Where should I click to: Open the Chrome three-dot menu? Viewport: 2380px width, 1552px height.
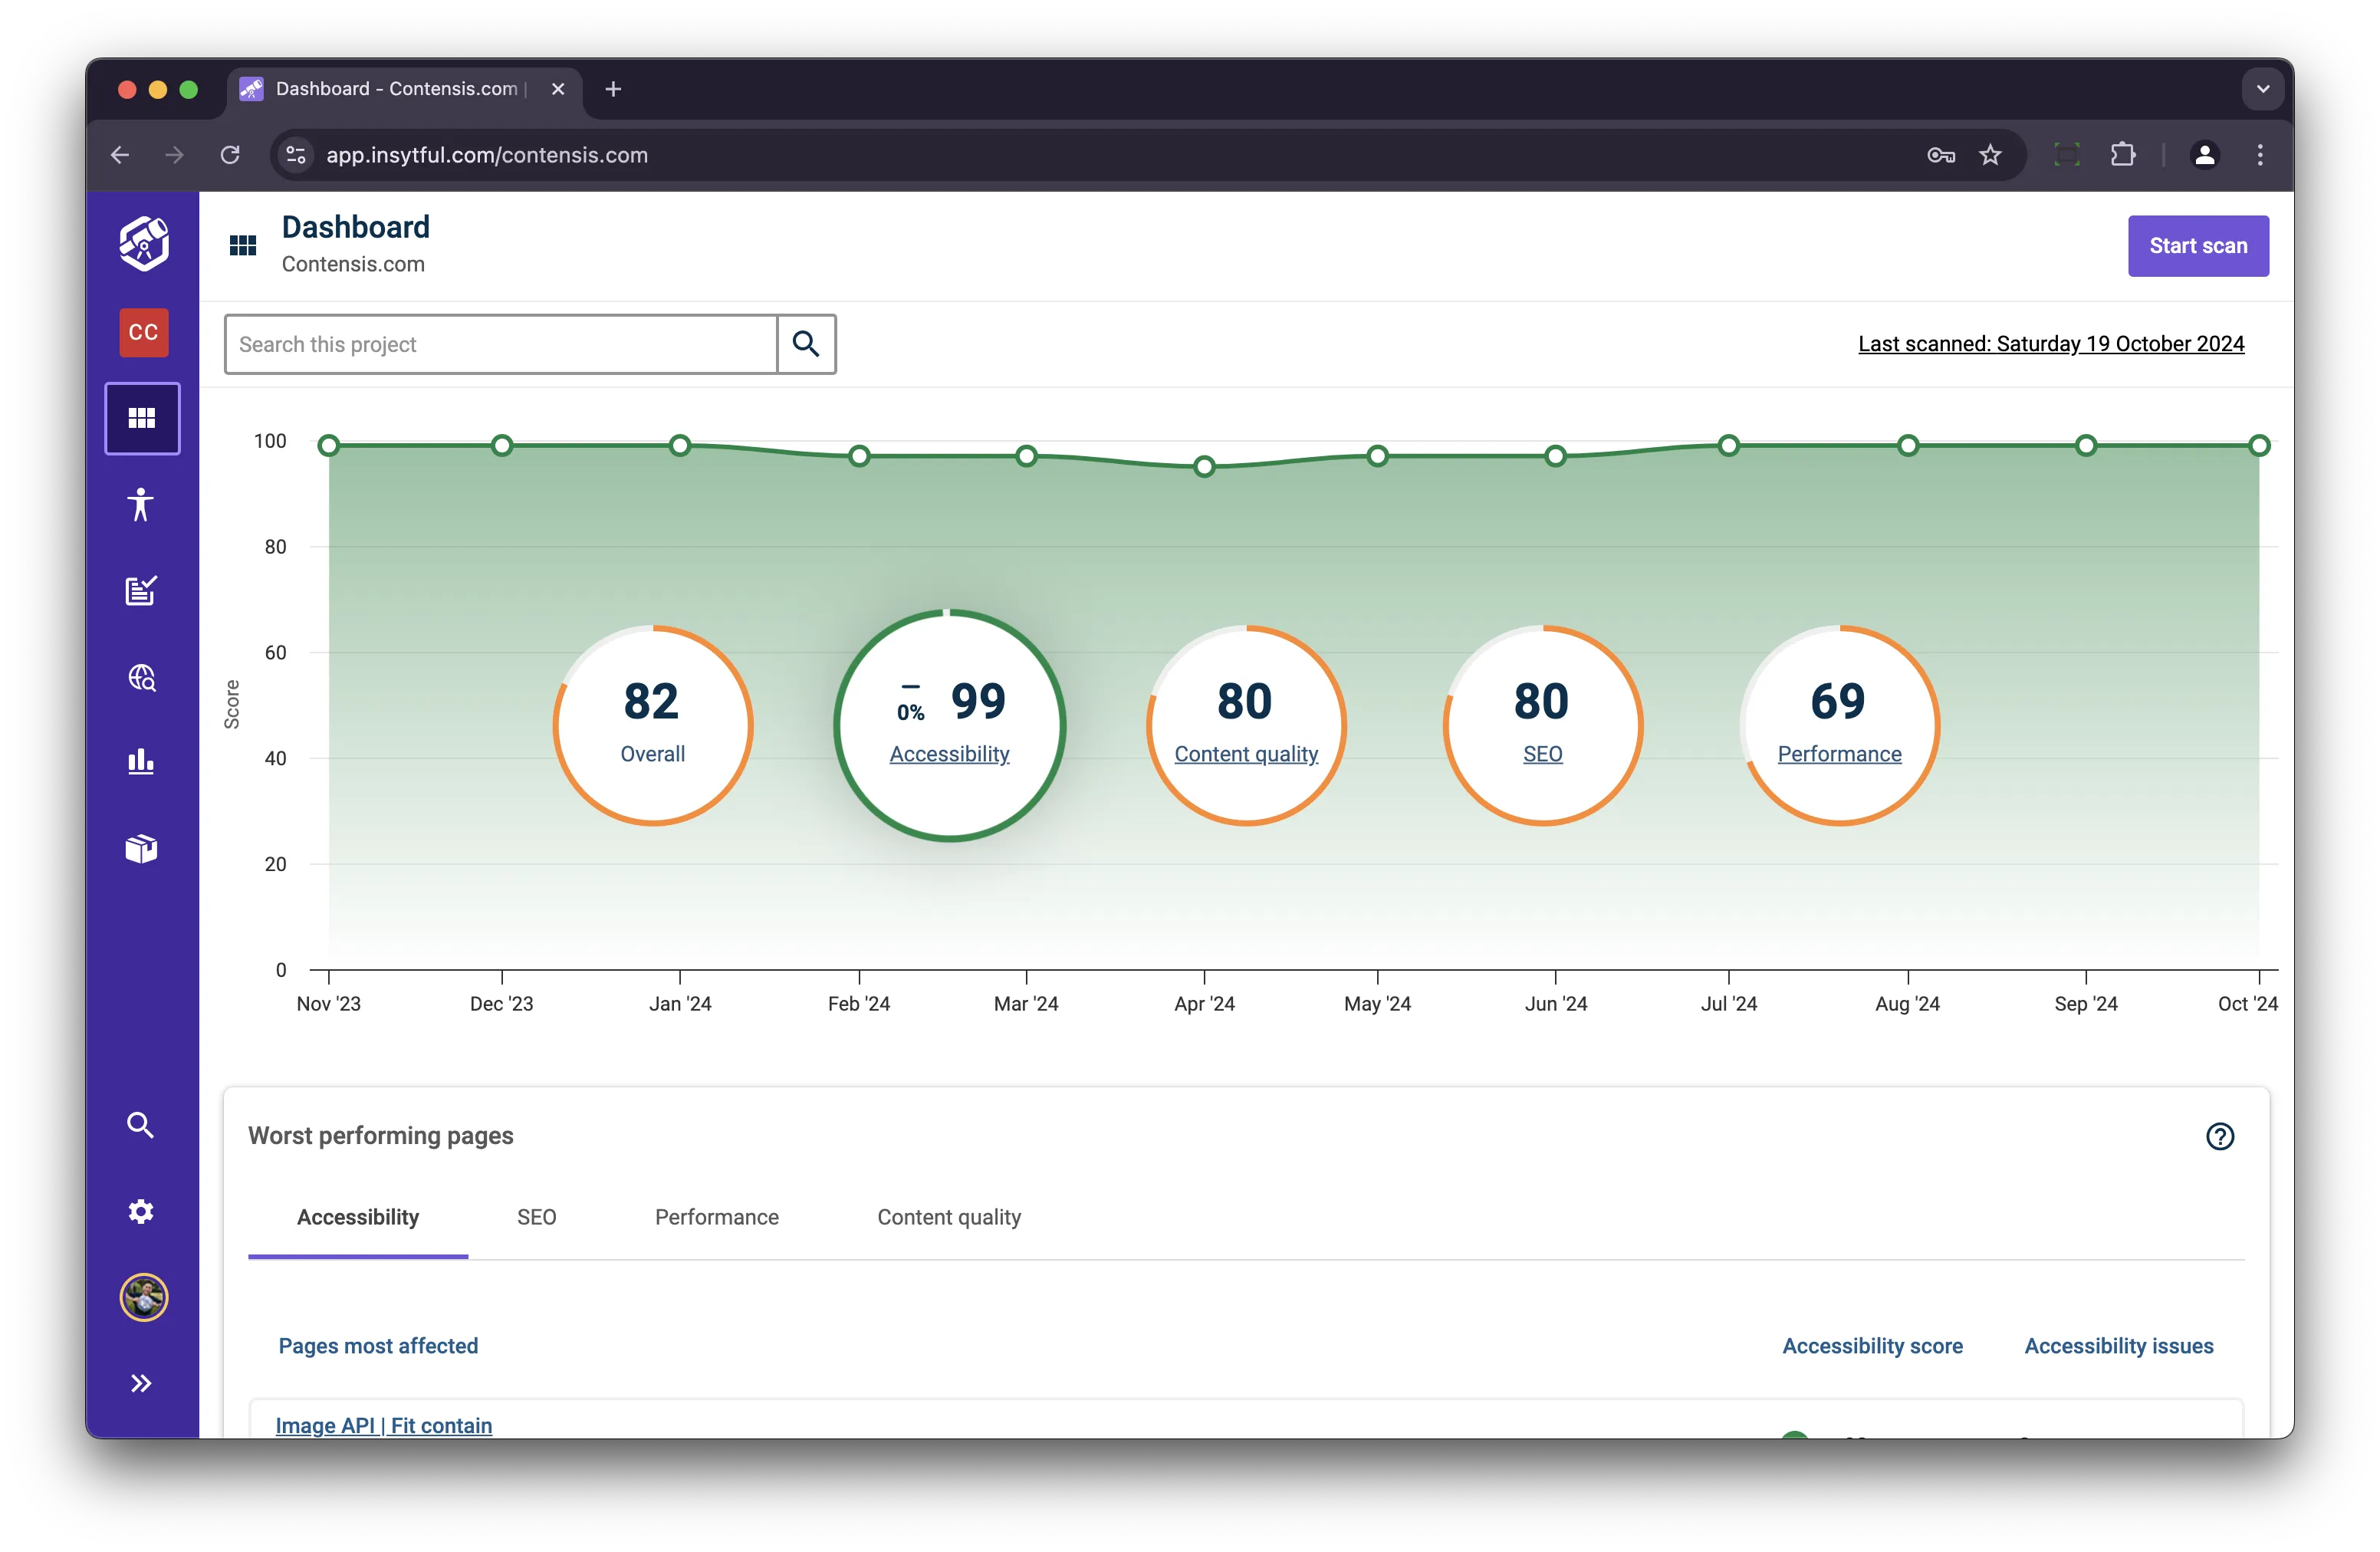tap(2259, 155)
